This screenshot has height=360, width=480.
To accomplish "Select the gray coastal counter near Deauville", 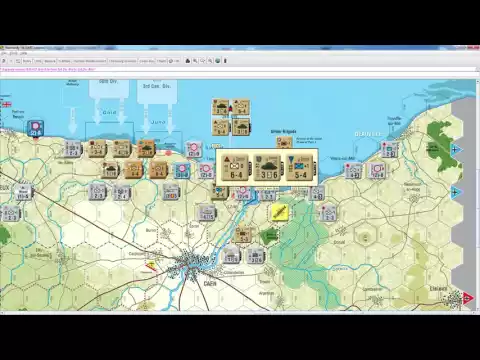I will 390,150.
